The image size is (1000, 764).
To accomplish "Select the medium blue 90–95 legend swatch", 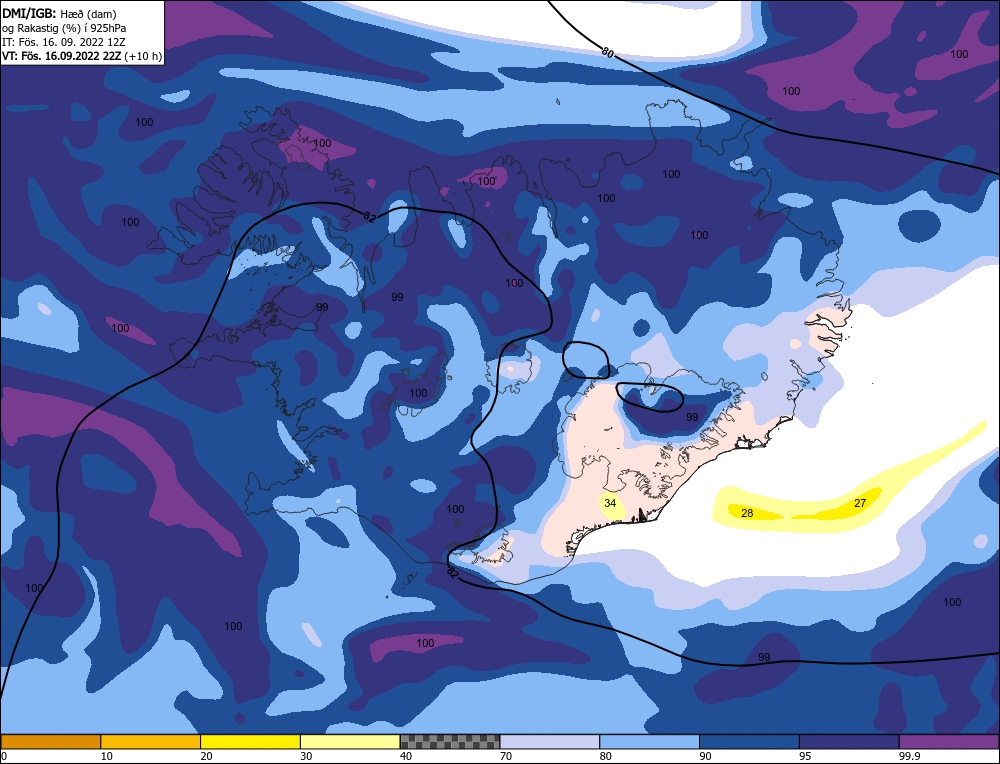I will coord(749,742).
